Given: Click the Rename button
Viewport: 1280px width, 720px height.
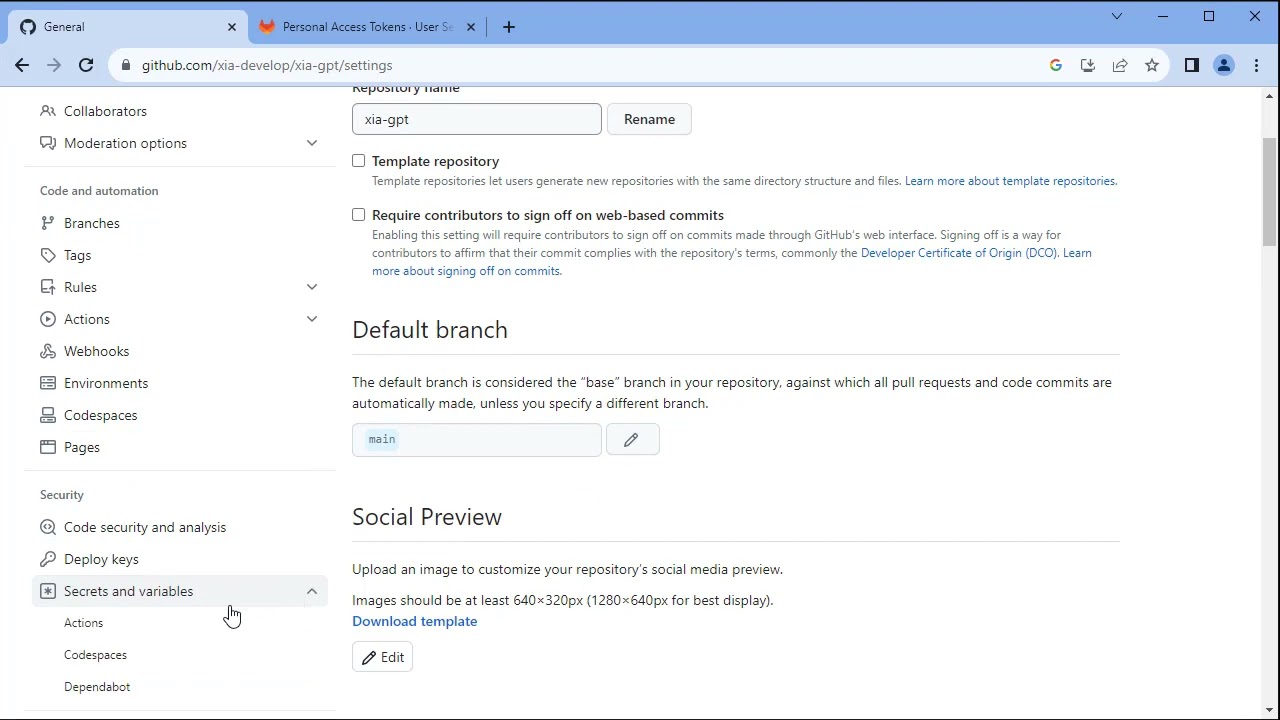Looking at the screenshot, I should (x=649, y=119).
